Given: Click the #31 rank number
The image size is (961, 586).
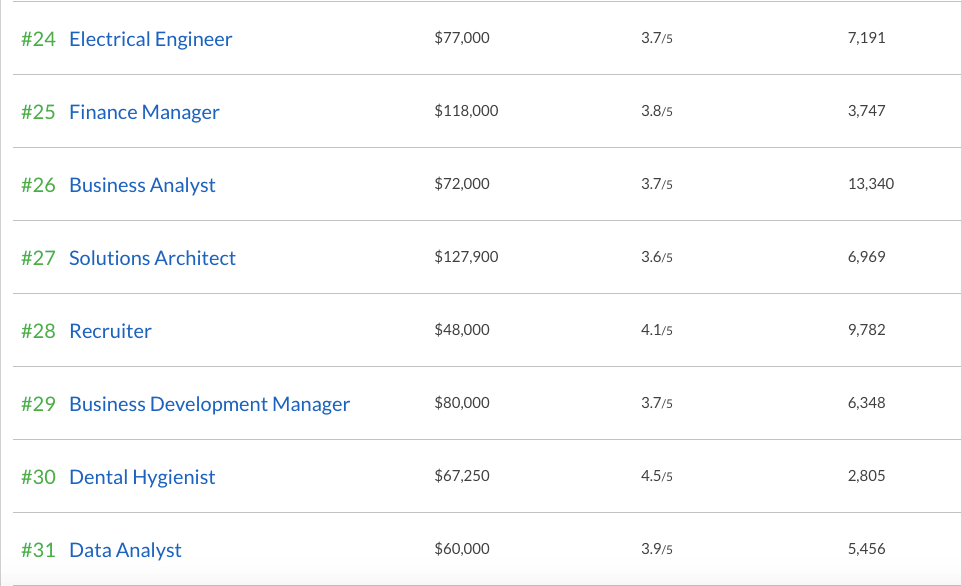Looking at the screenshot, I should click(38, 550).
